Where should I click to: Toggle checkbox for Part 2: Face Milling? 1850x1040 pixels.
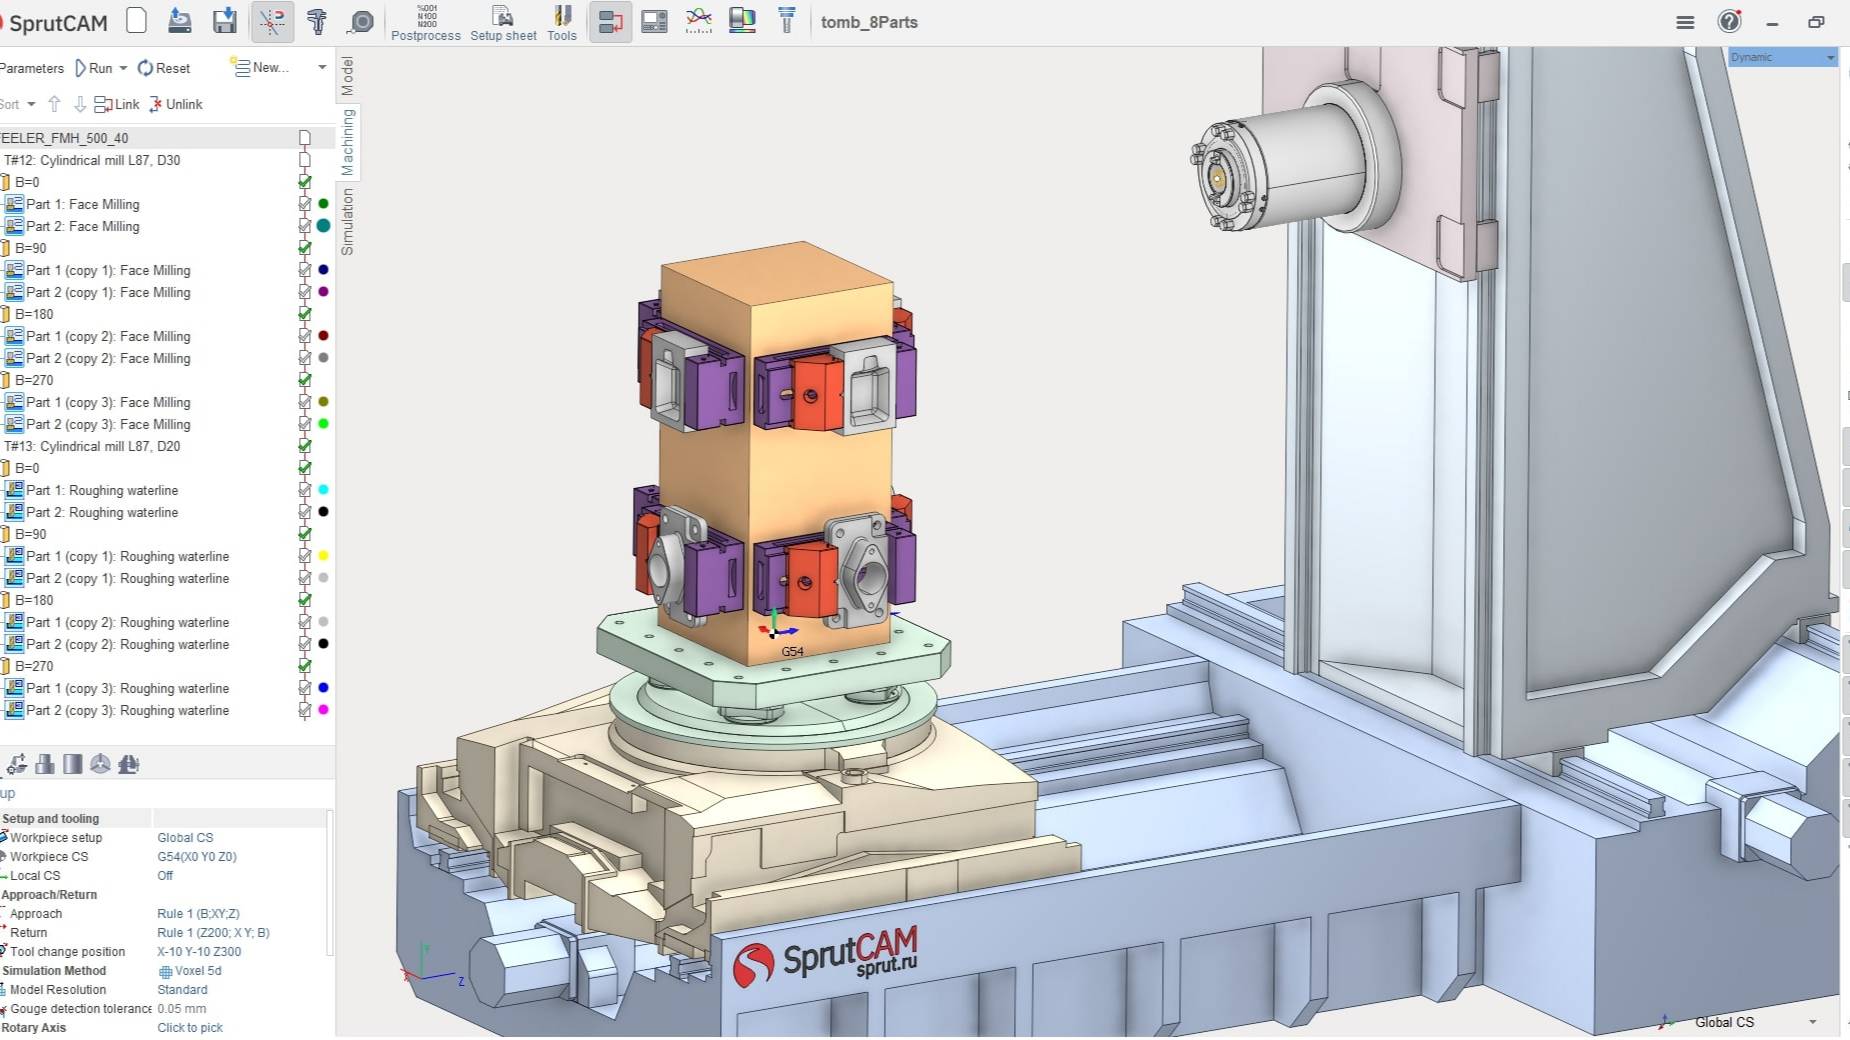[305, 226]
